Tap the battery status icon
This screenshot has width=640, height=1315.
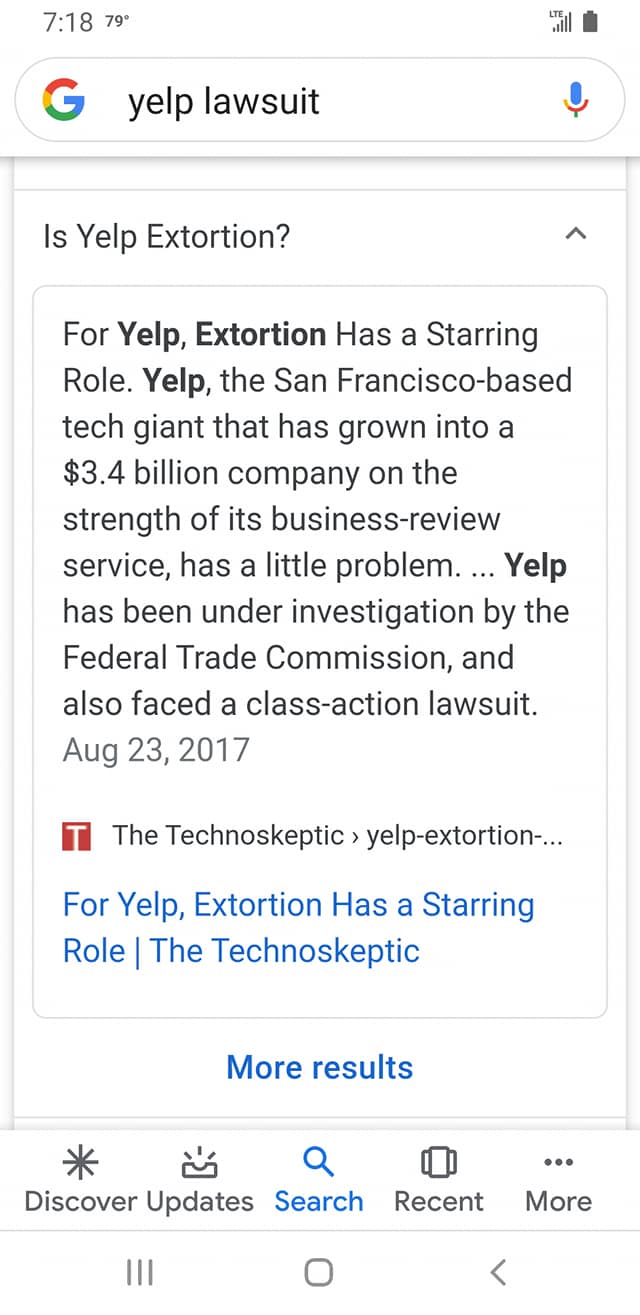point(590,22)
